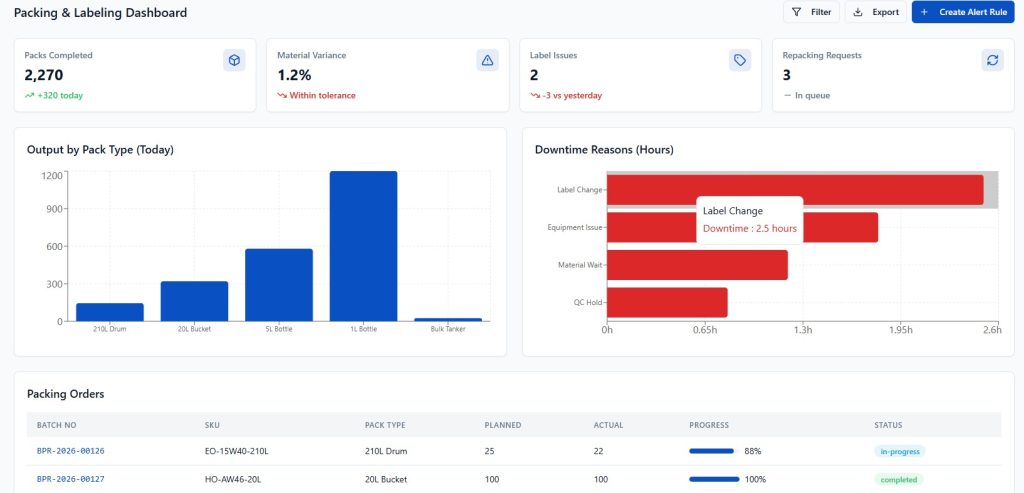Sort table by Status column header

click(888, 425)
